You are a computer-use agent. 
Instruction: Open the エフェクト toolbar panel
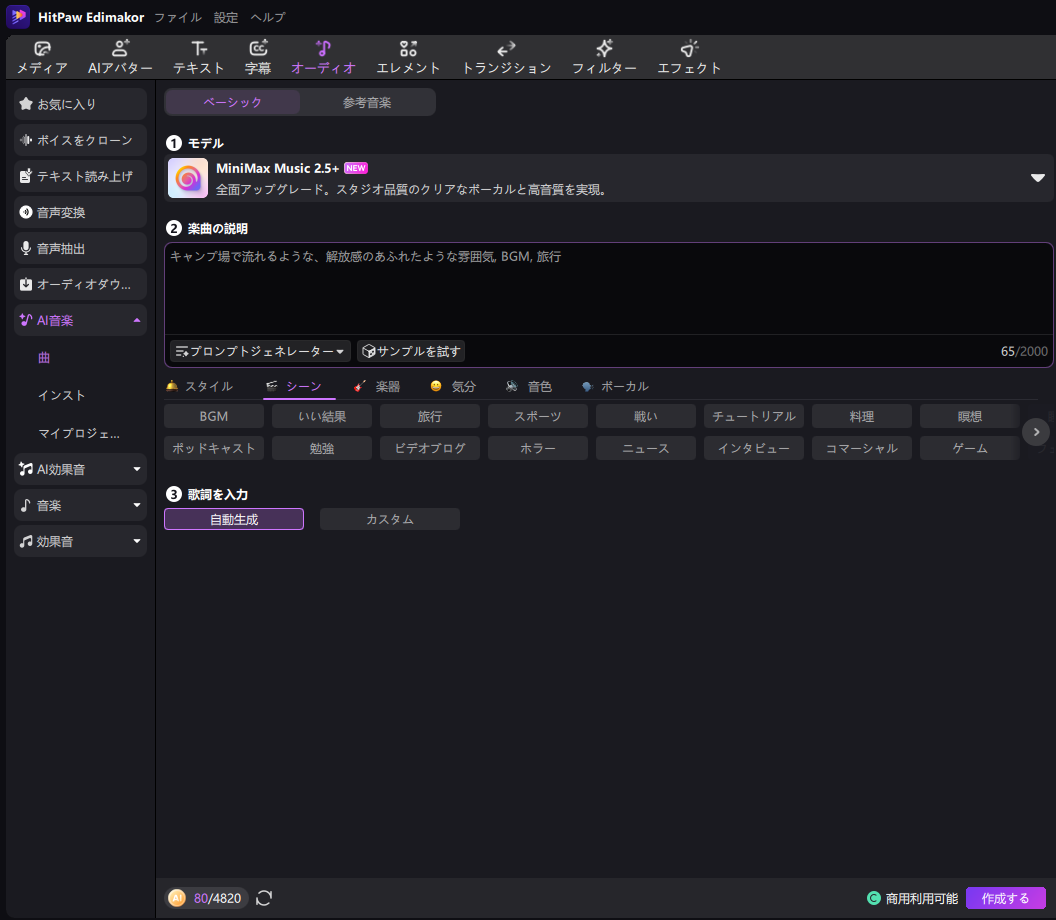(689, 57)
